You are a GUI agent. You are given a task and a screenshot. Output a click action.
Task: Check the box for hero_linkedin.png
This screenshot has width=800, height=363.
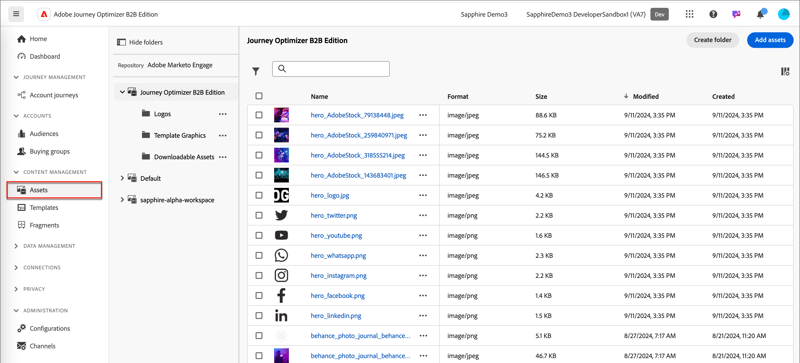point(259,316)
